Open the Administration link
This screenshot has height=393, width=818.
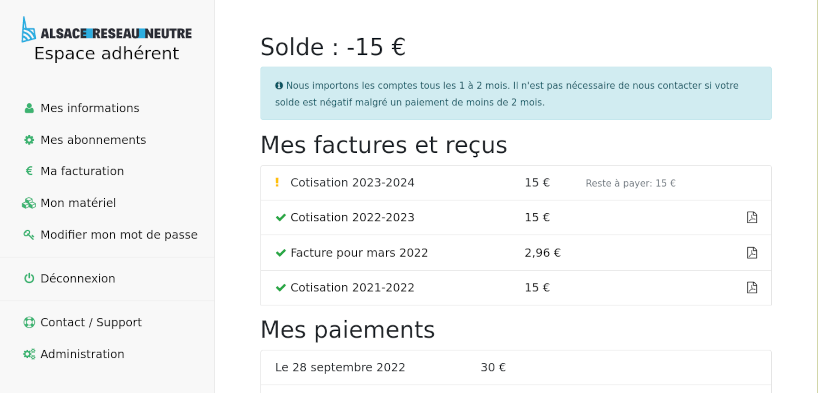click(82, 354)
